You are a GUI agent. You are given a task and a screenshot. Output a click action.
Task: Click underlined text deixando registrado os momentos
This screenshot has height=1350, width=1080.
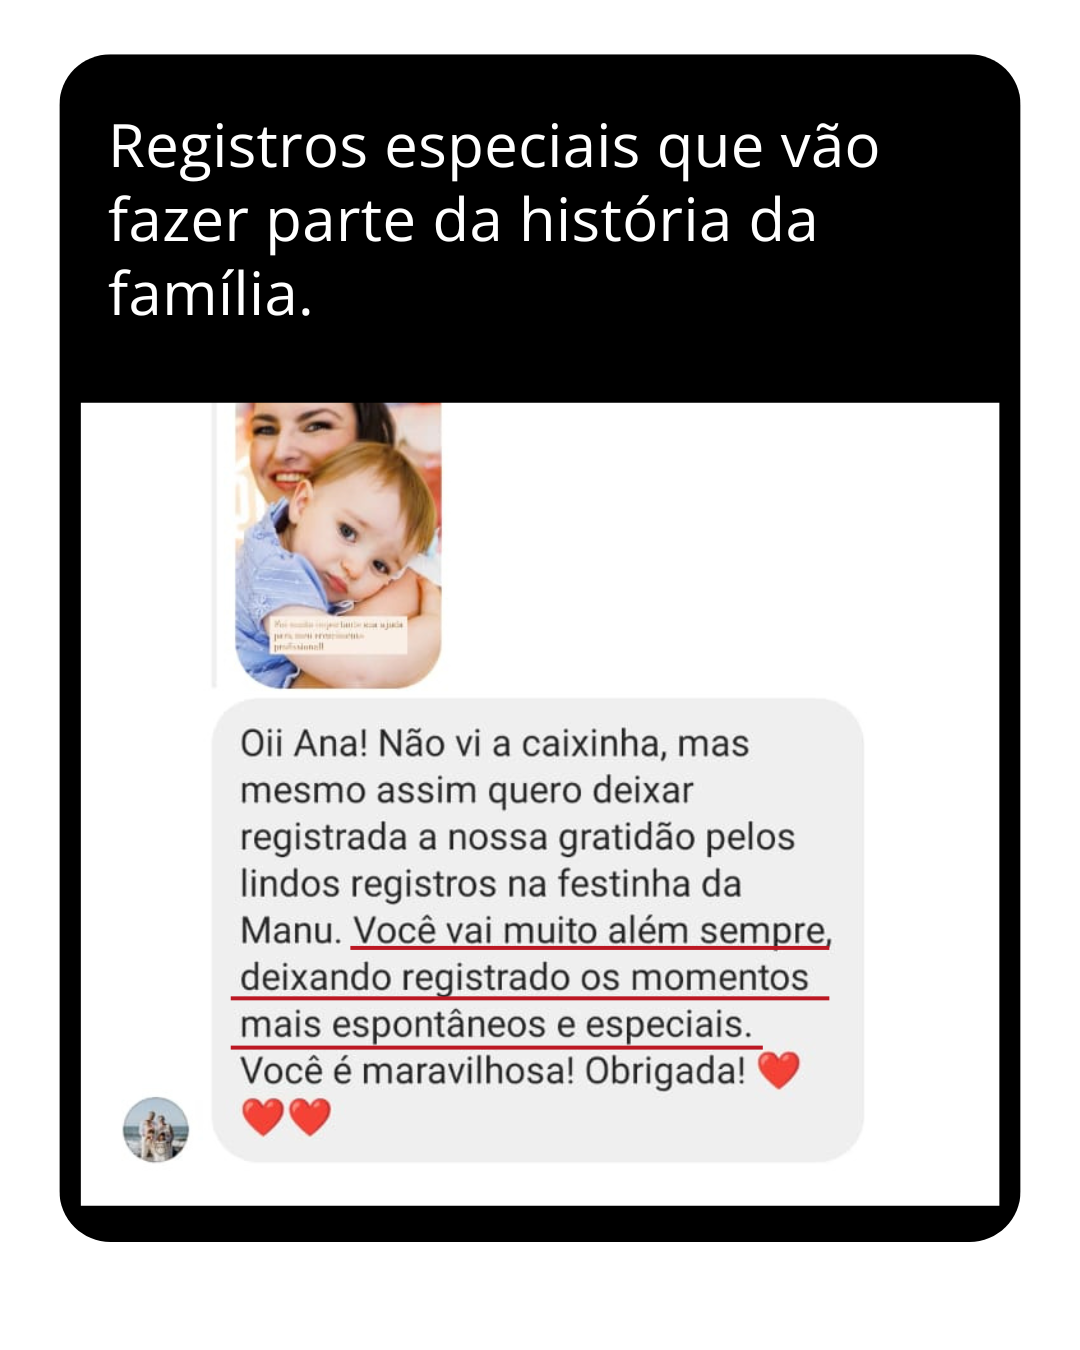point(524,977)
